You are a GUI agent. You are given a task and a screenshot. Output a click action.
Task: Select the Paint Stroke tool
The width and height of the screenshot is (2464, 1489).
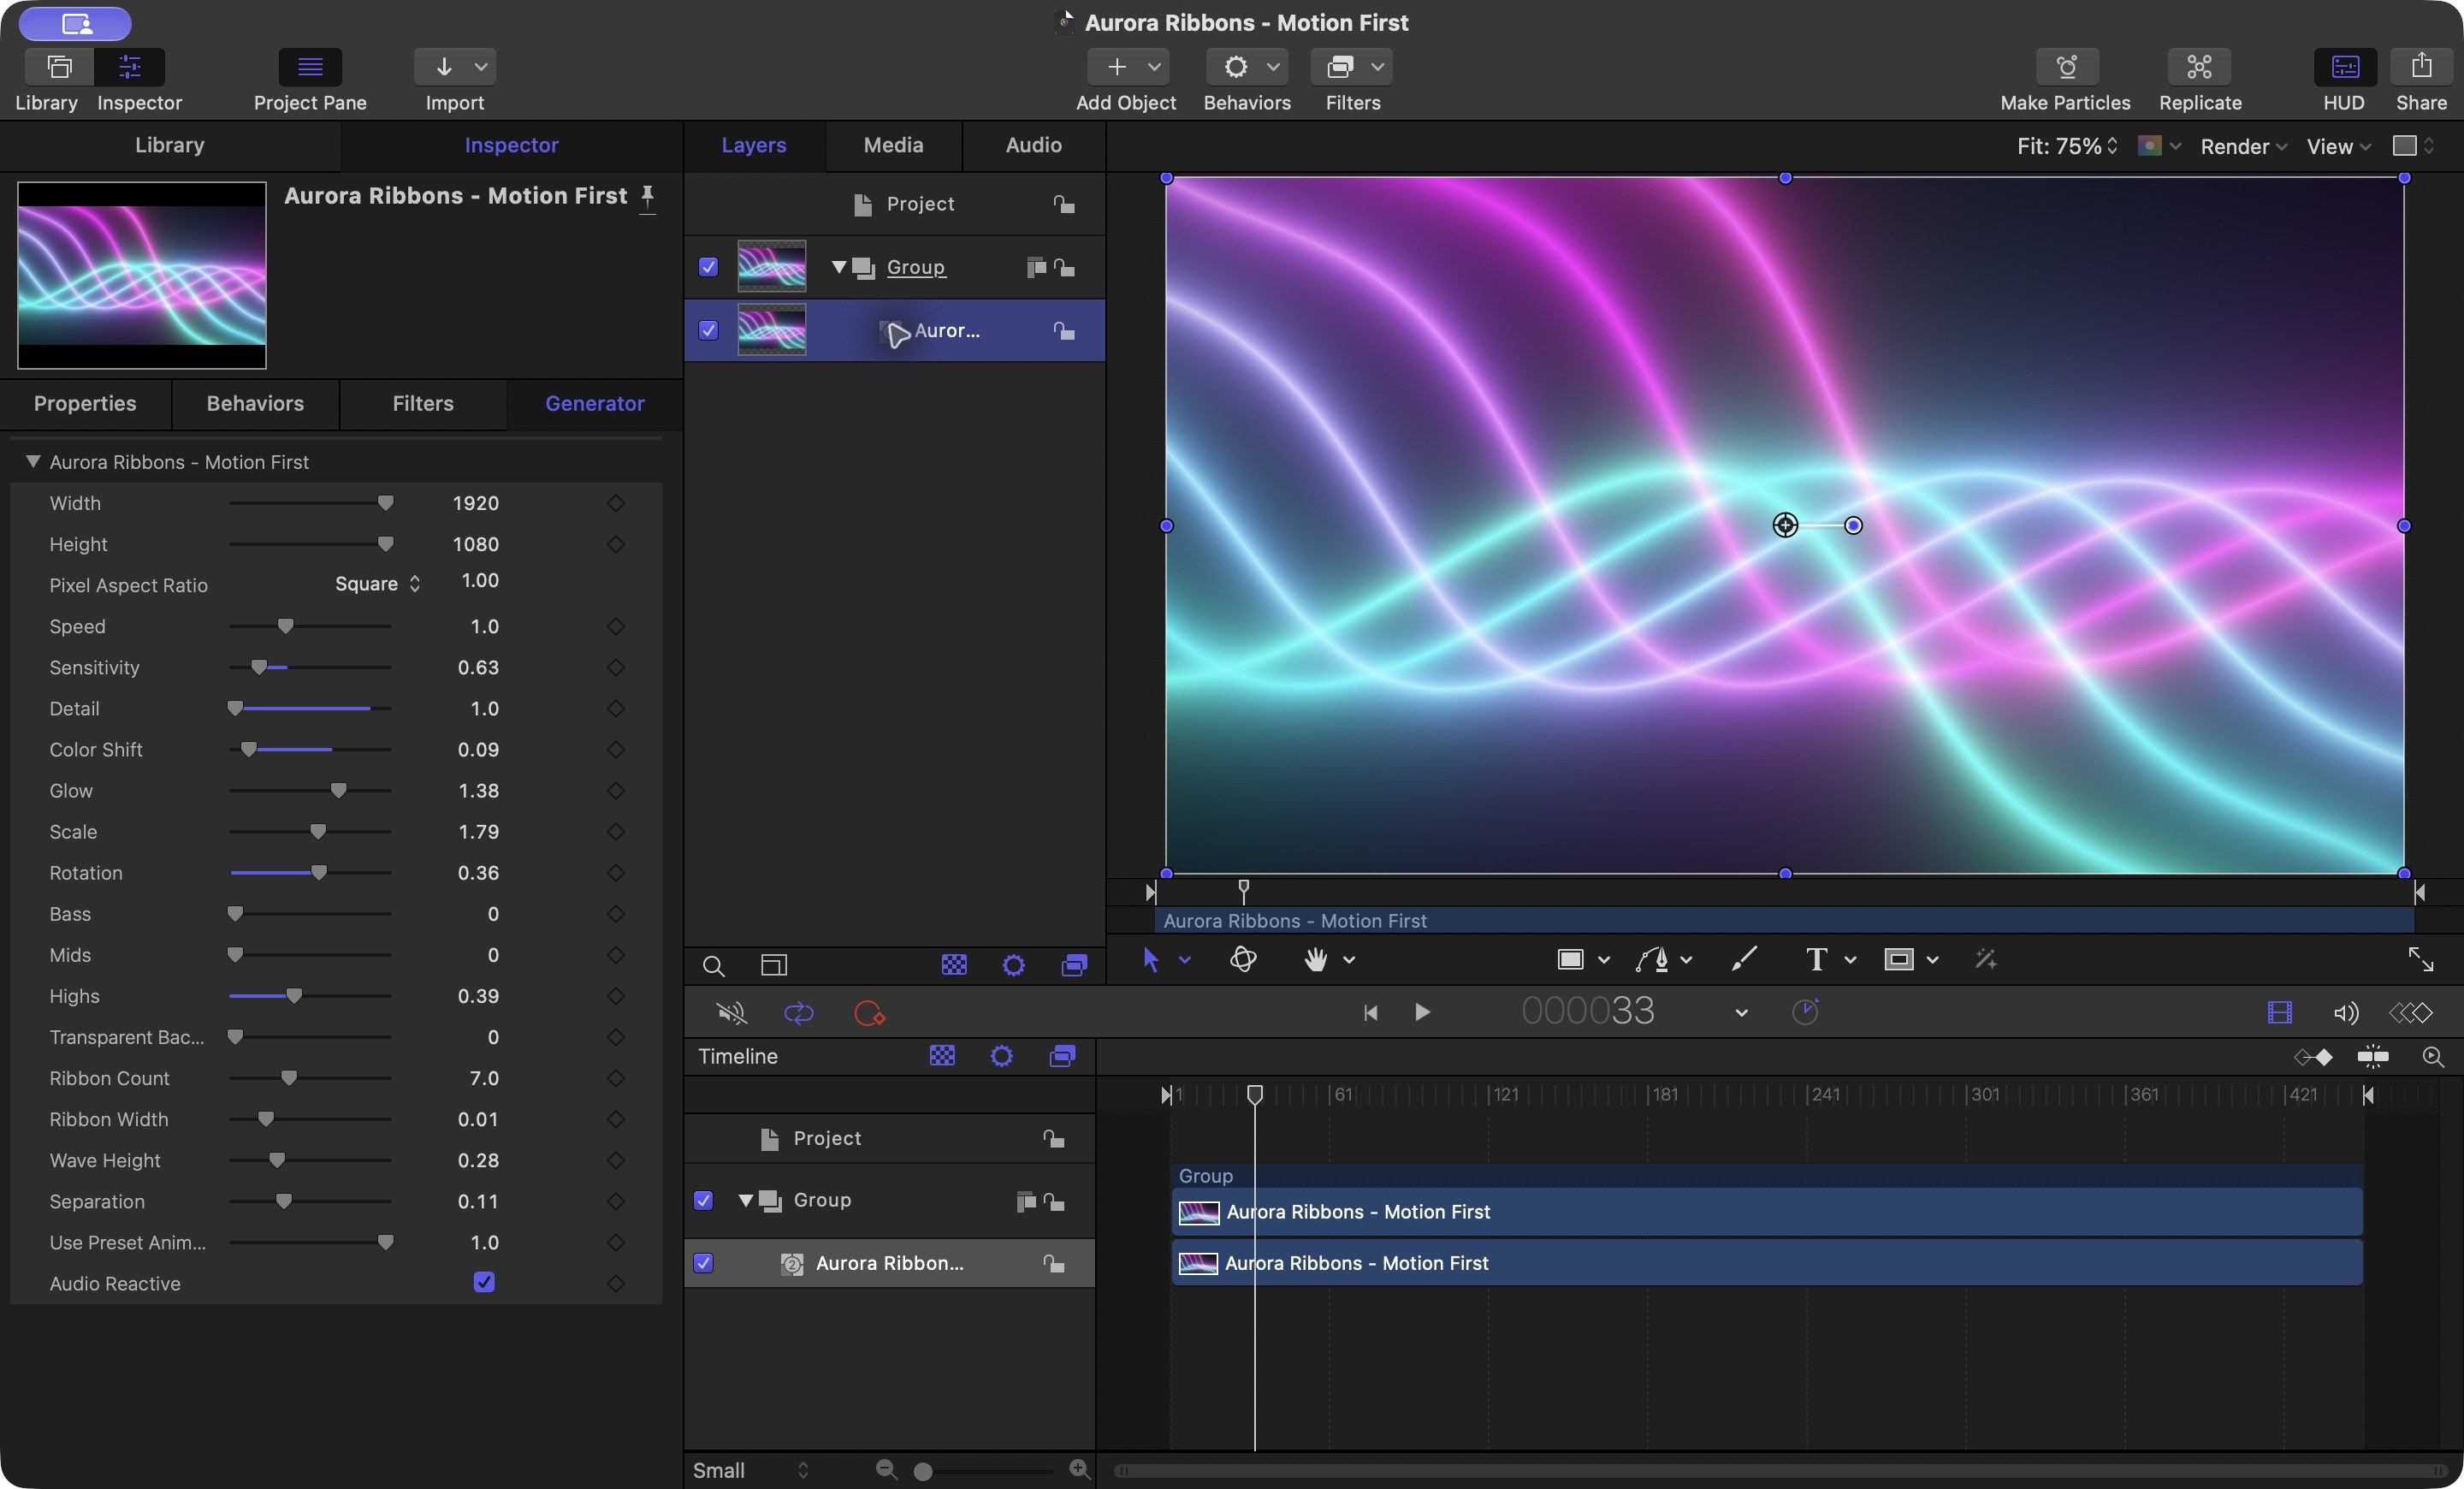(x=1743, y=959)
